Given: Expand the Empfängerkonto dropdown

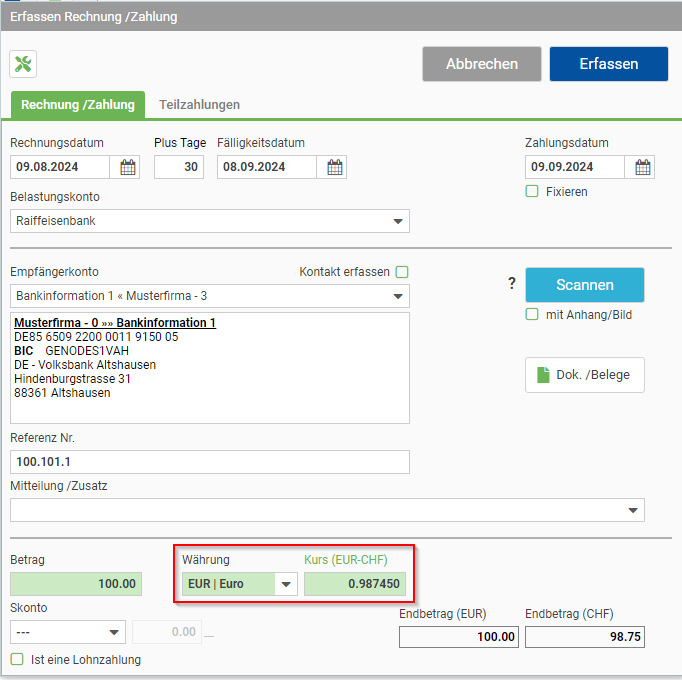Looking at the screenshot, I should pos(210,296).
